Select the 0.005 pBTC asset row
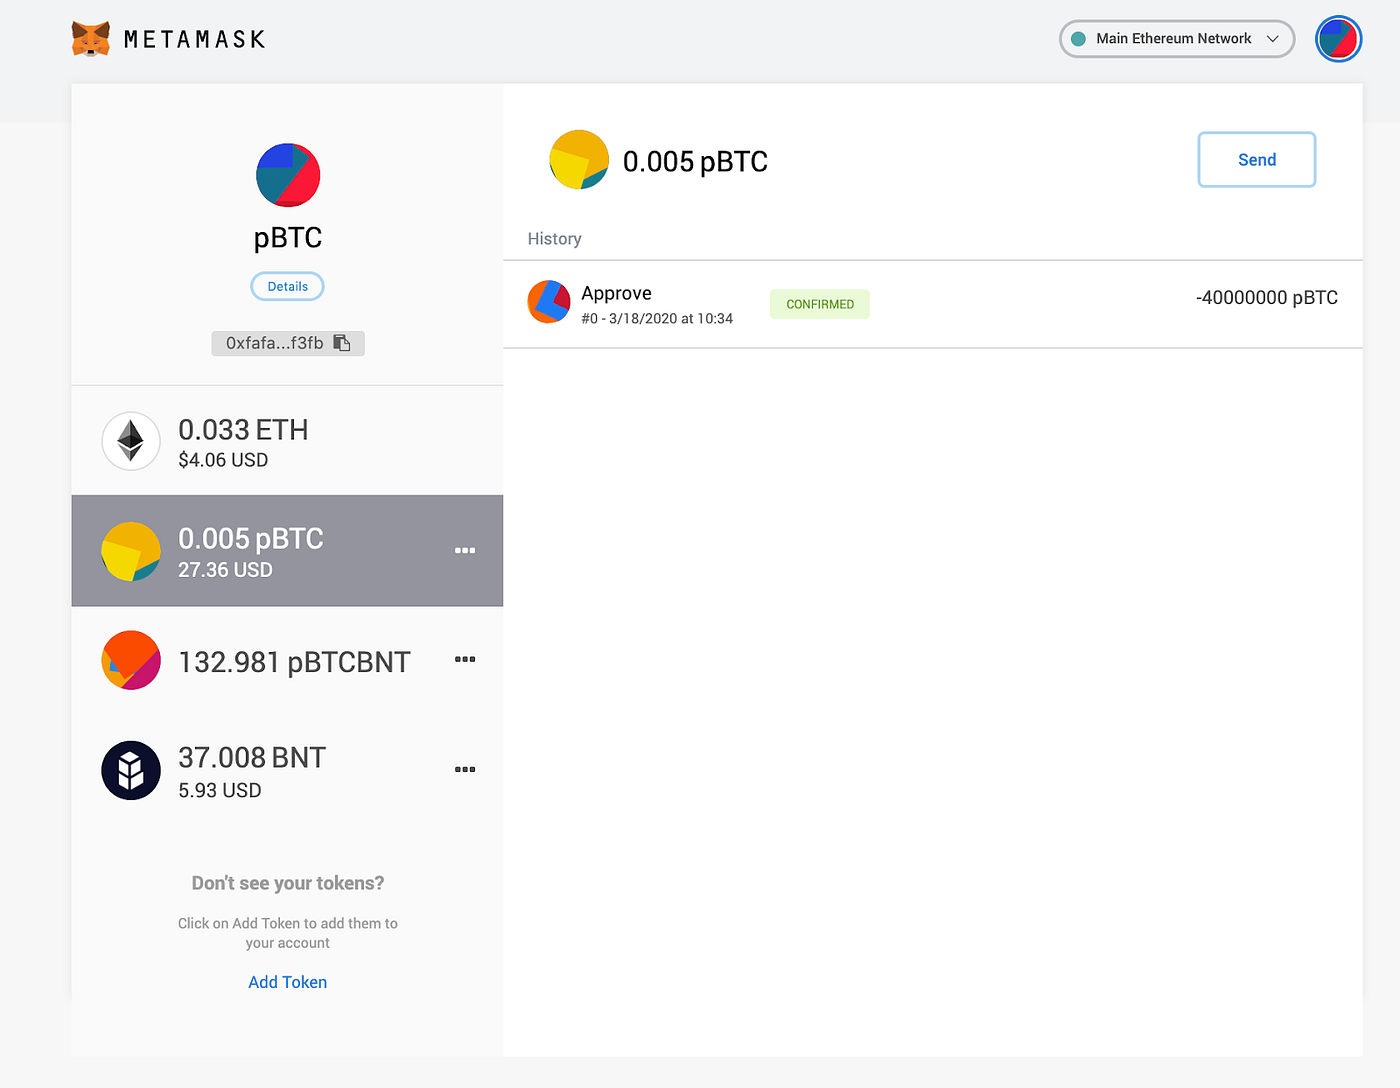The width and height of the screenshot is (1400, 1088). [x=287, y=551]
